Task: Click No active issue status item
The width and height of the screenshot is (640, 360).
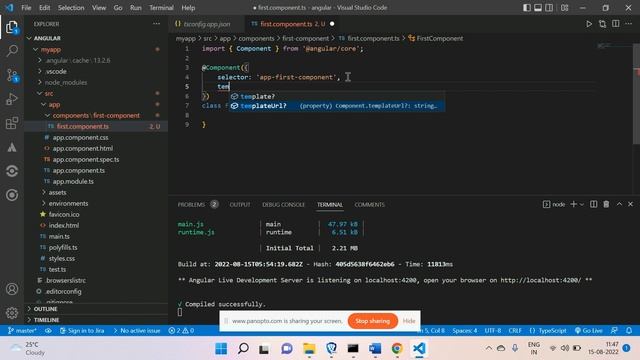Action: coord(136,331)
